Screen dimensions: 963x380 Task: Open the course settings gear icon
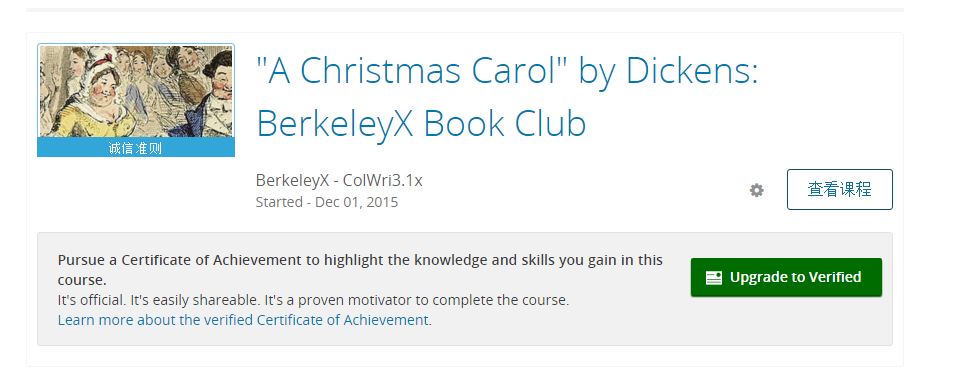757,190
